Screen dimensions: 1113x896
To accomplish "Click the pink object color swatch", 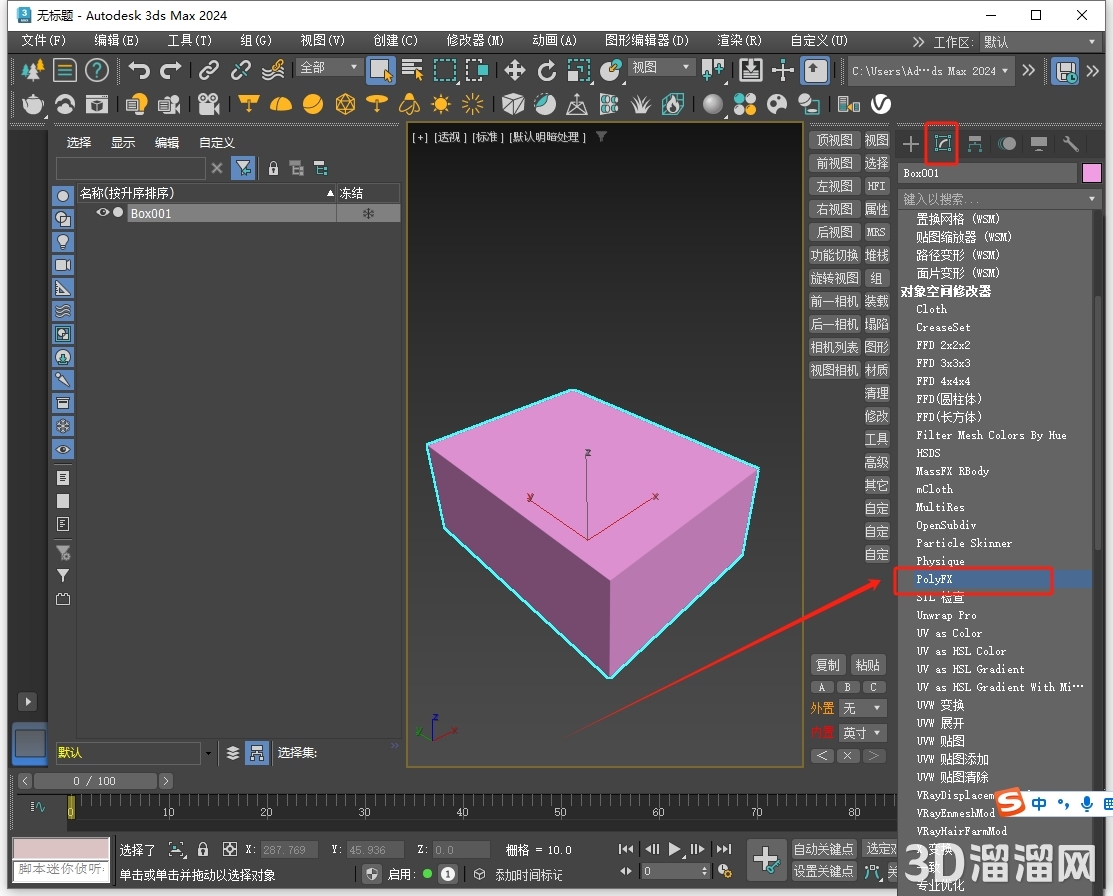I will coord(1091,172).
